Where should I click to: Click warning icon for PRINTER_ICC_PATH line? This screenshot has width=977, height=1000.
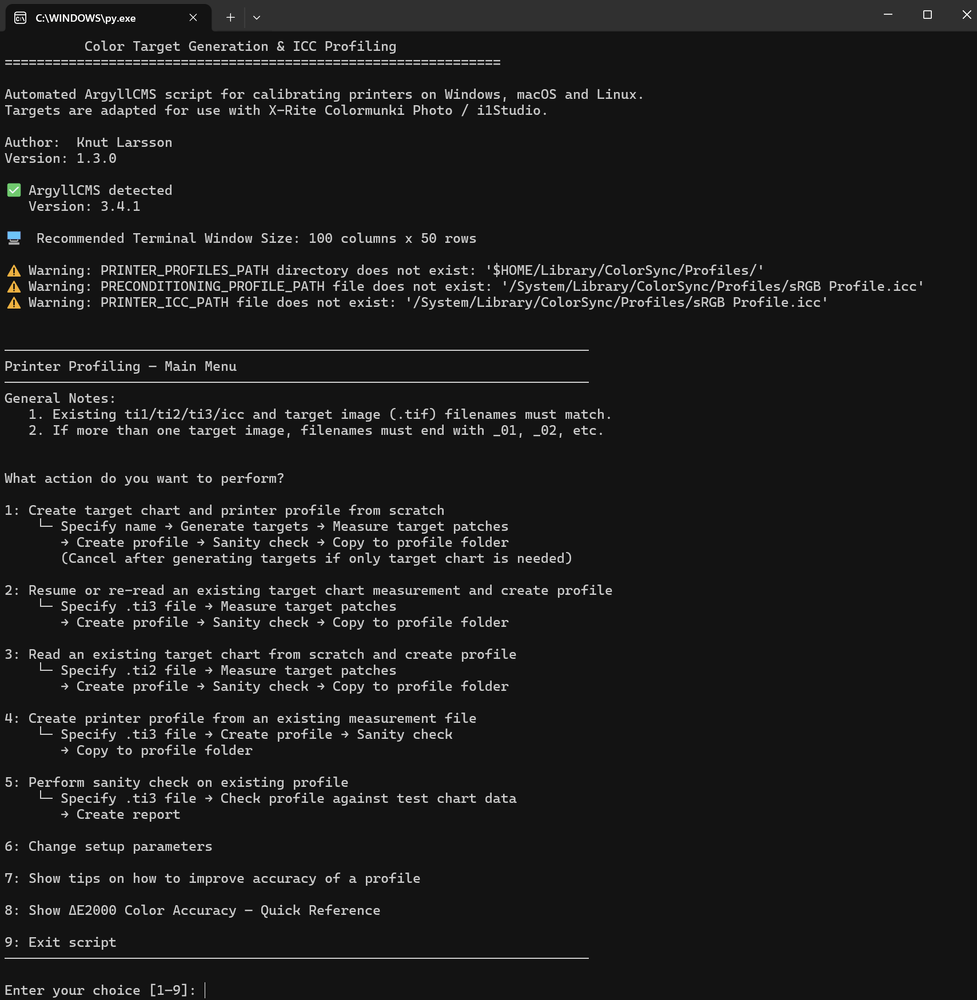[x=14, y=302]
